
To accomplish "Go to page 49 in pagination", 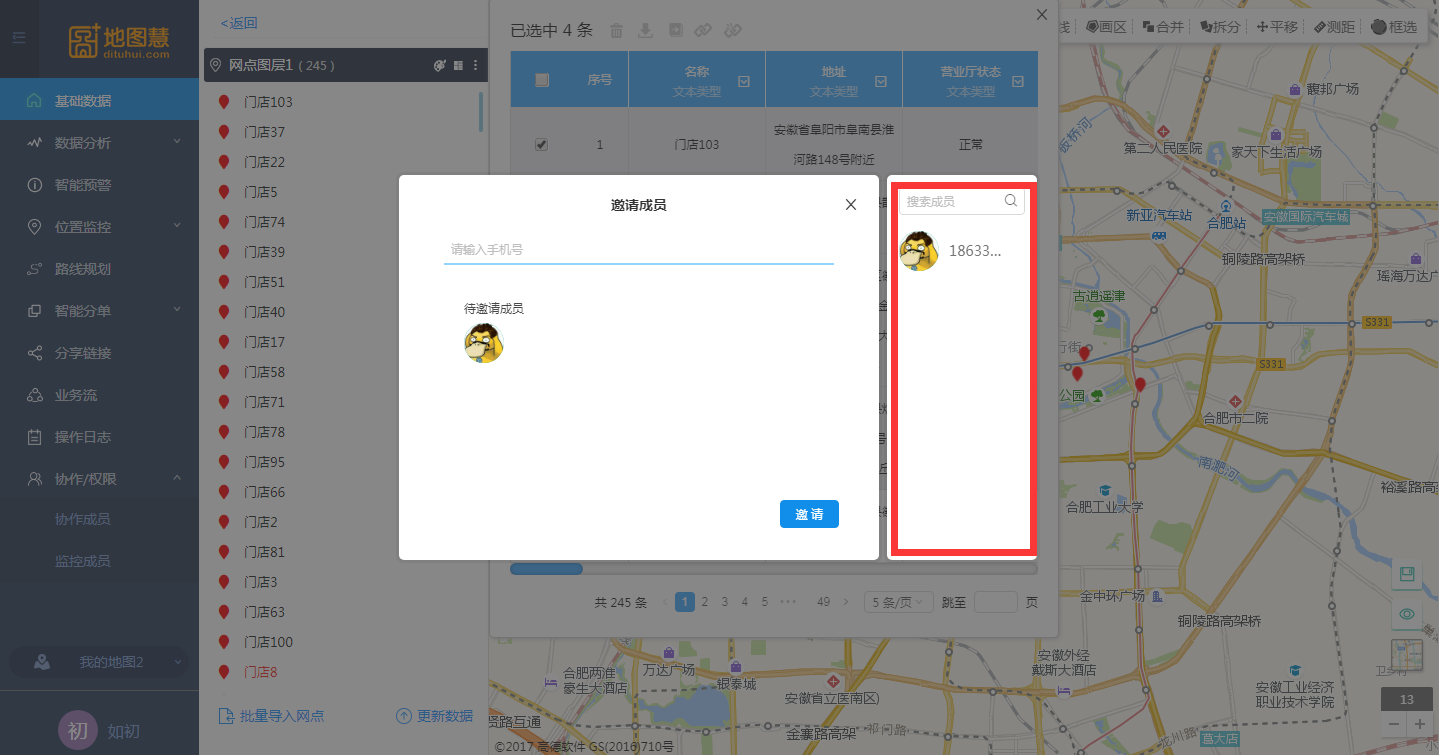I will tap(824, 602).
